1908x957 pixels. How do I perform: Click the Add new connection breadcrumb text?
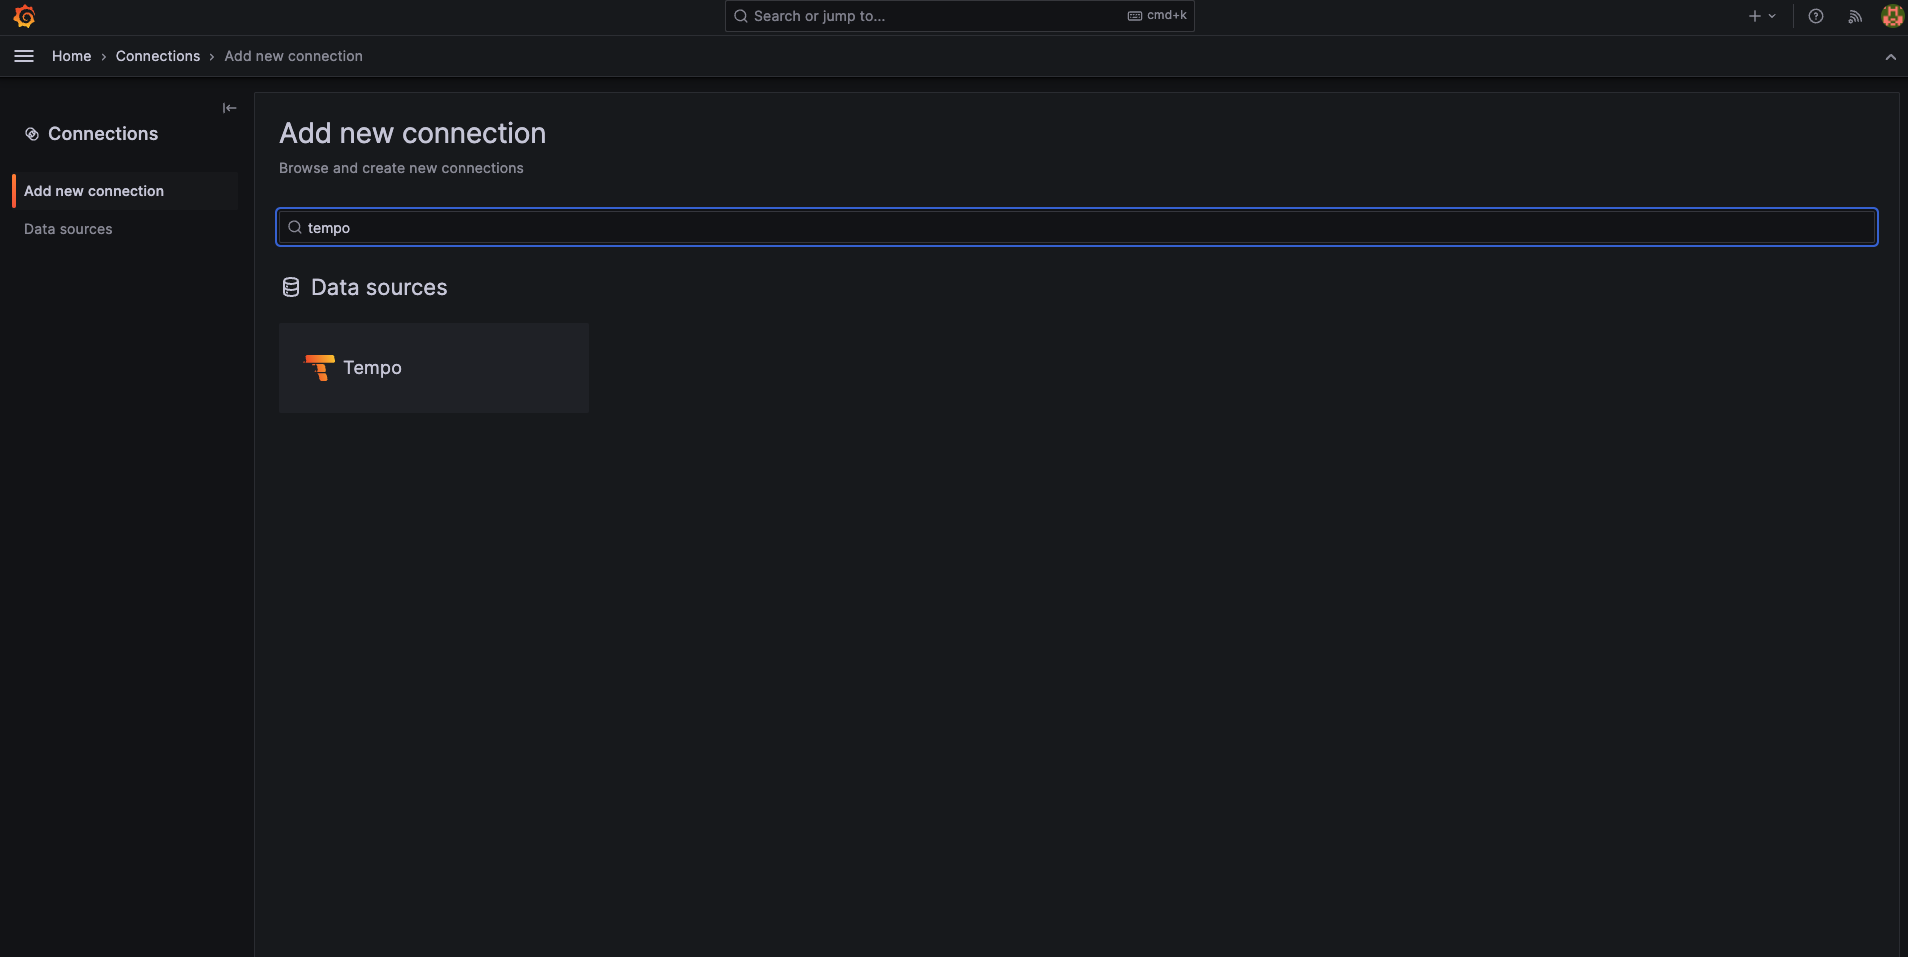(x=293, y=56)
